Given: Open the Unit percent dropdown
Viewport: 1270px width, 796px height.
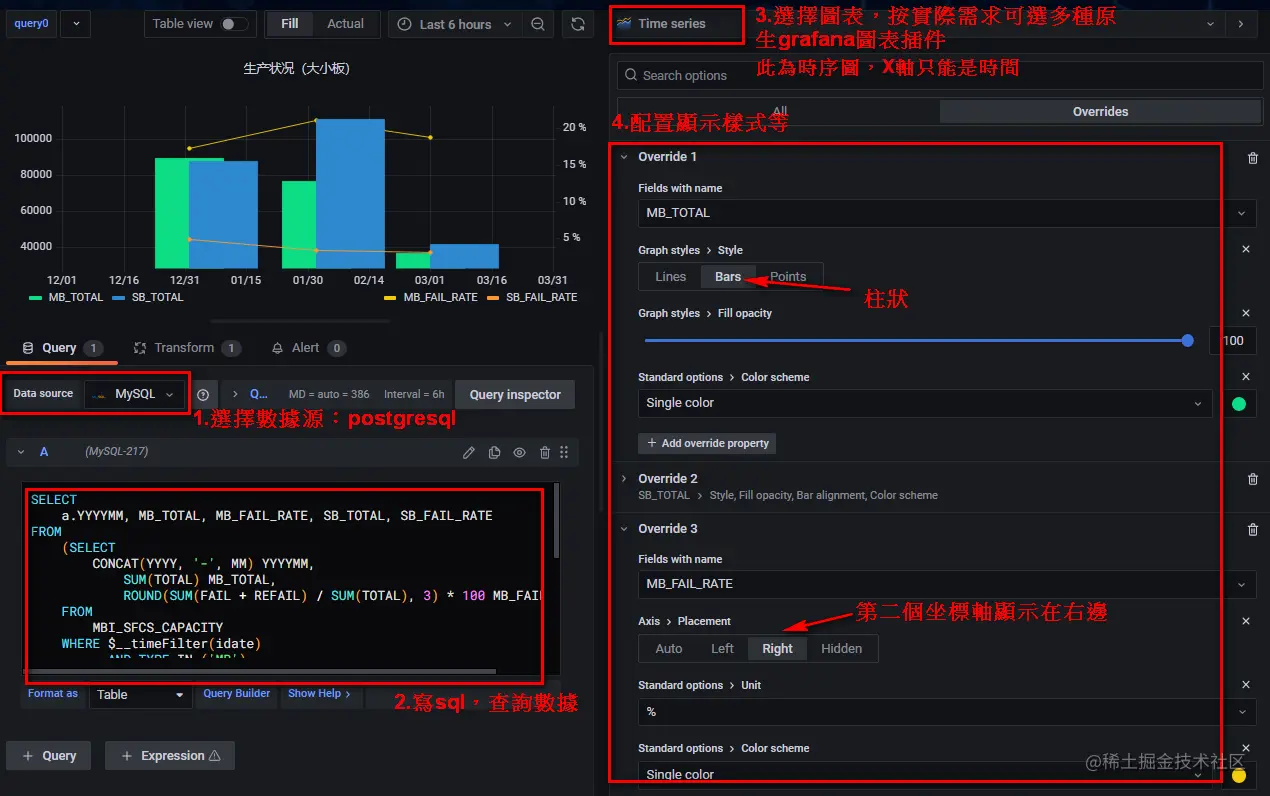Looking at the screenshot, I should (947, 712).
